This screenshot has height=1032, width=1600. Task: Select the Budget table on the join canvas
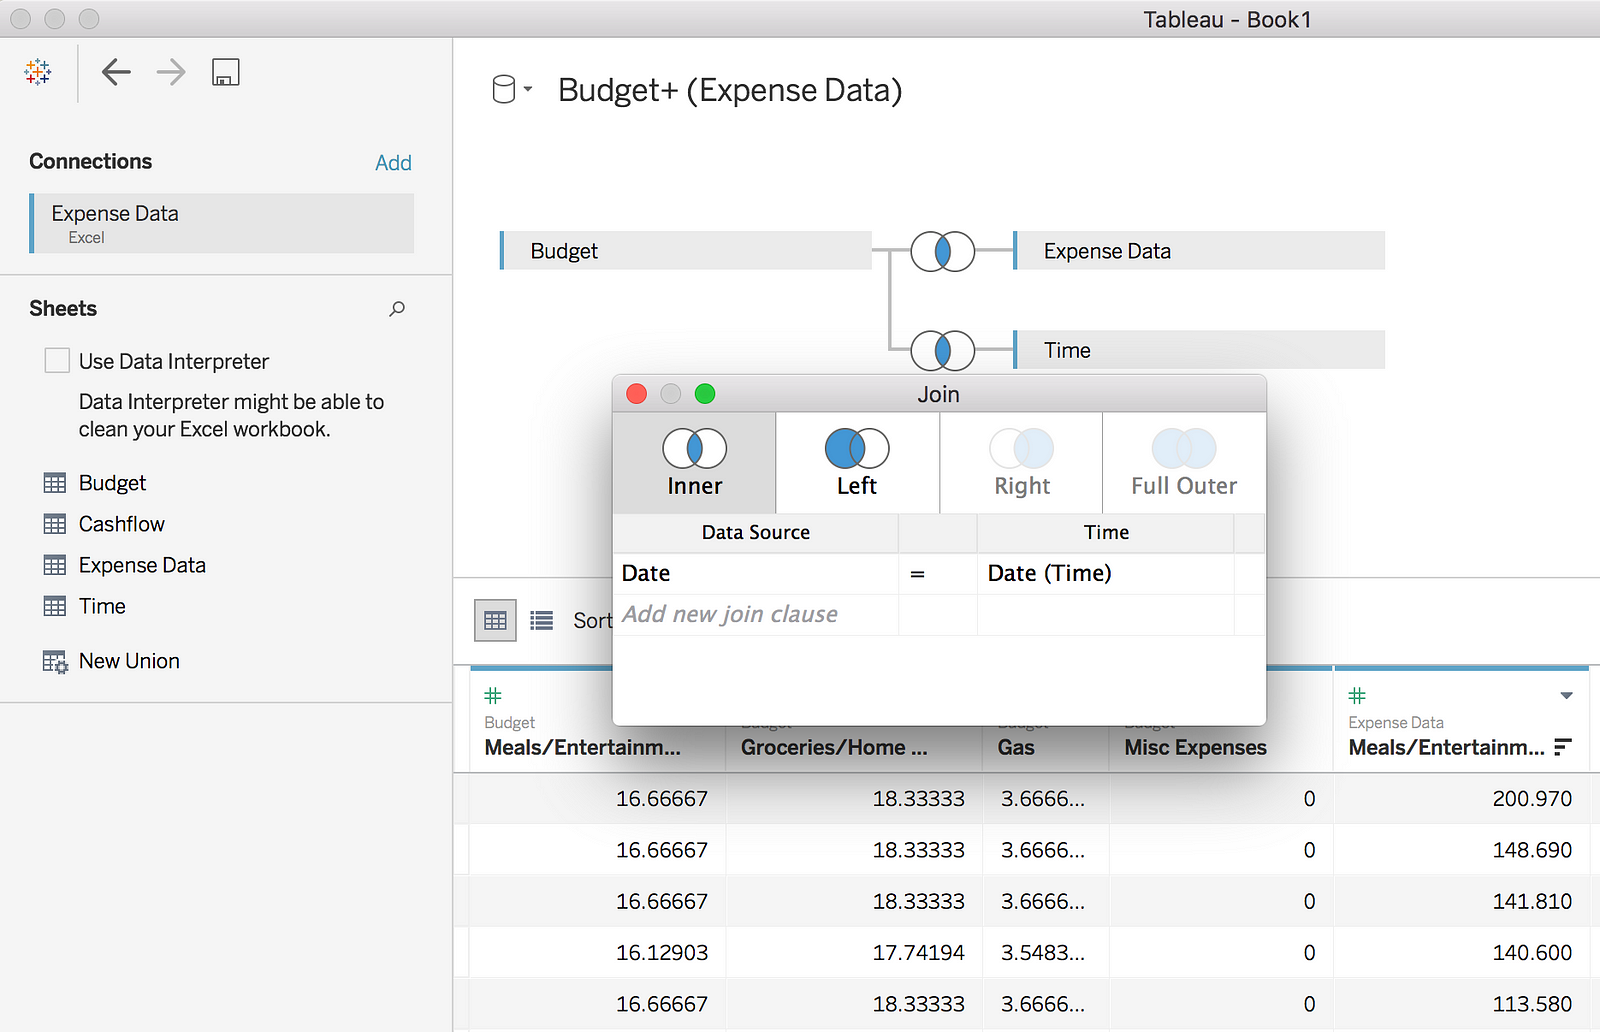686,251
